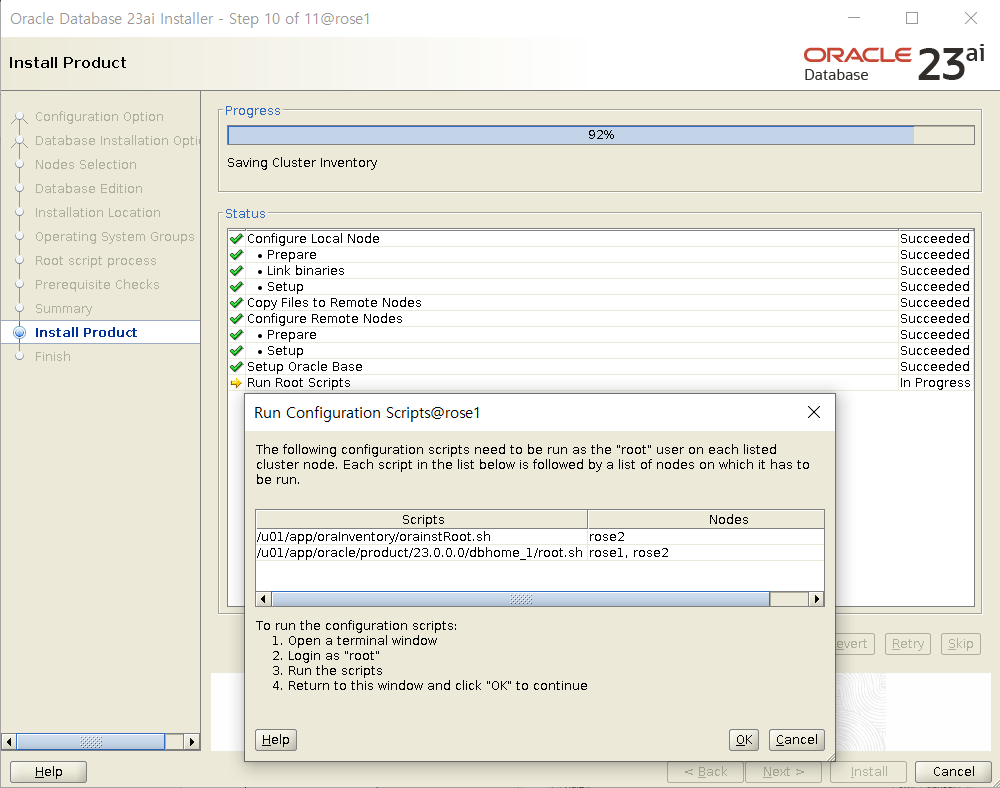1000x788 pixels.
Task: Click the check icon beside Configure Remote Nodes
Action: tap(236, 318)
